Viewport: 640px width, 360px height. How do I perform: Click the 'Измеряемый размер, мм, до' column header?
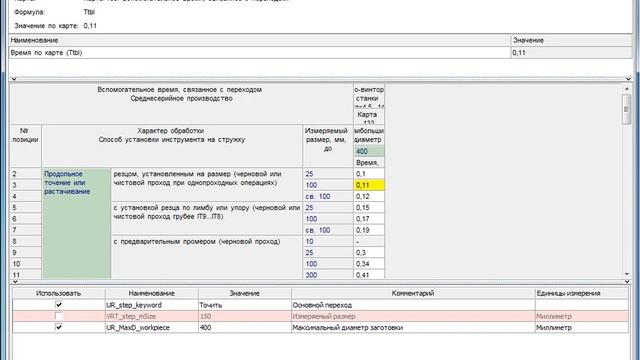pos(328,146)
